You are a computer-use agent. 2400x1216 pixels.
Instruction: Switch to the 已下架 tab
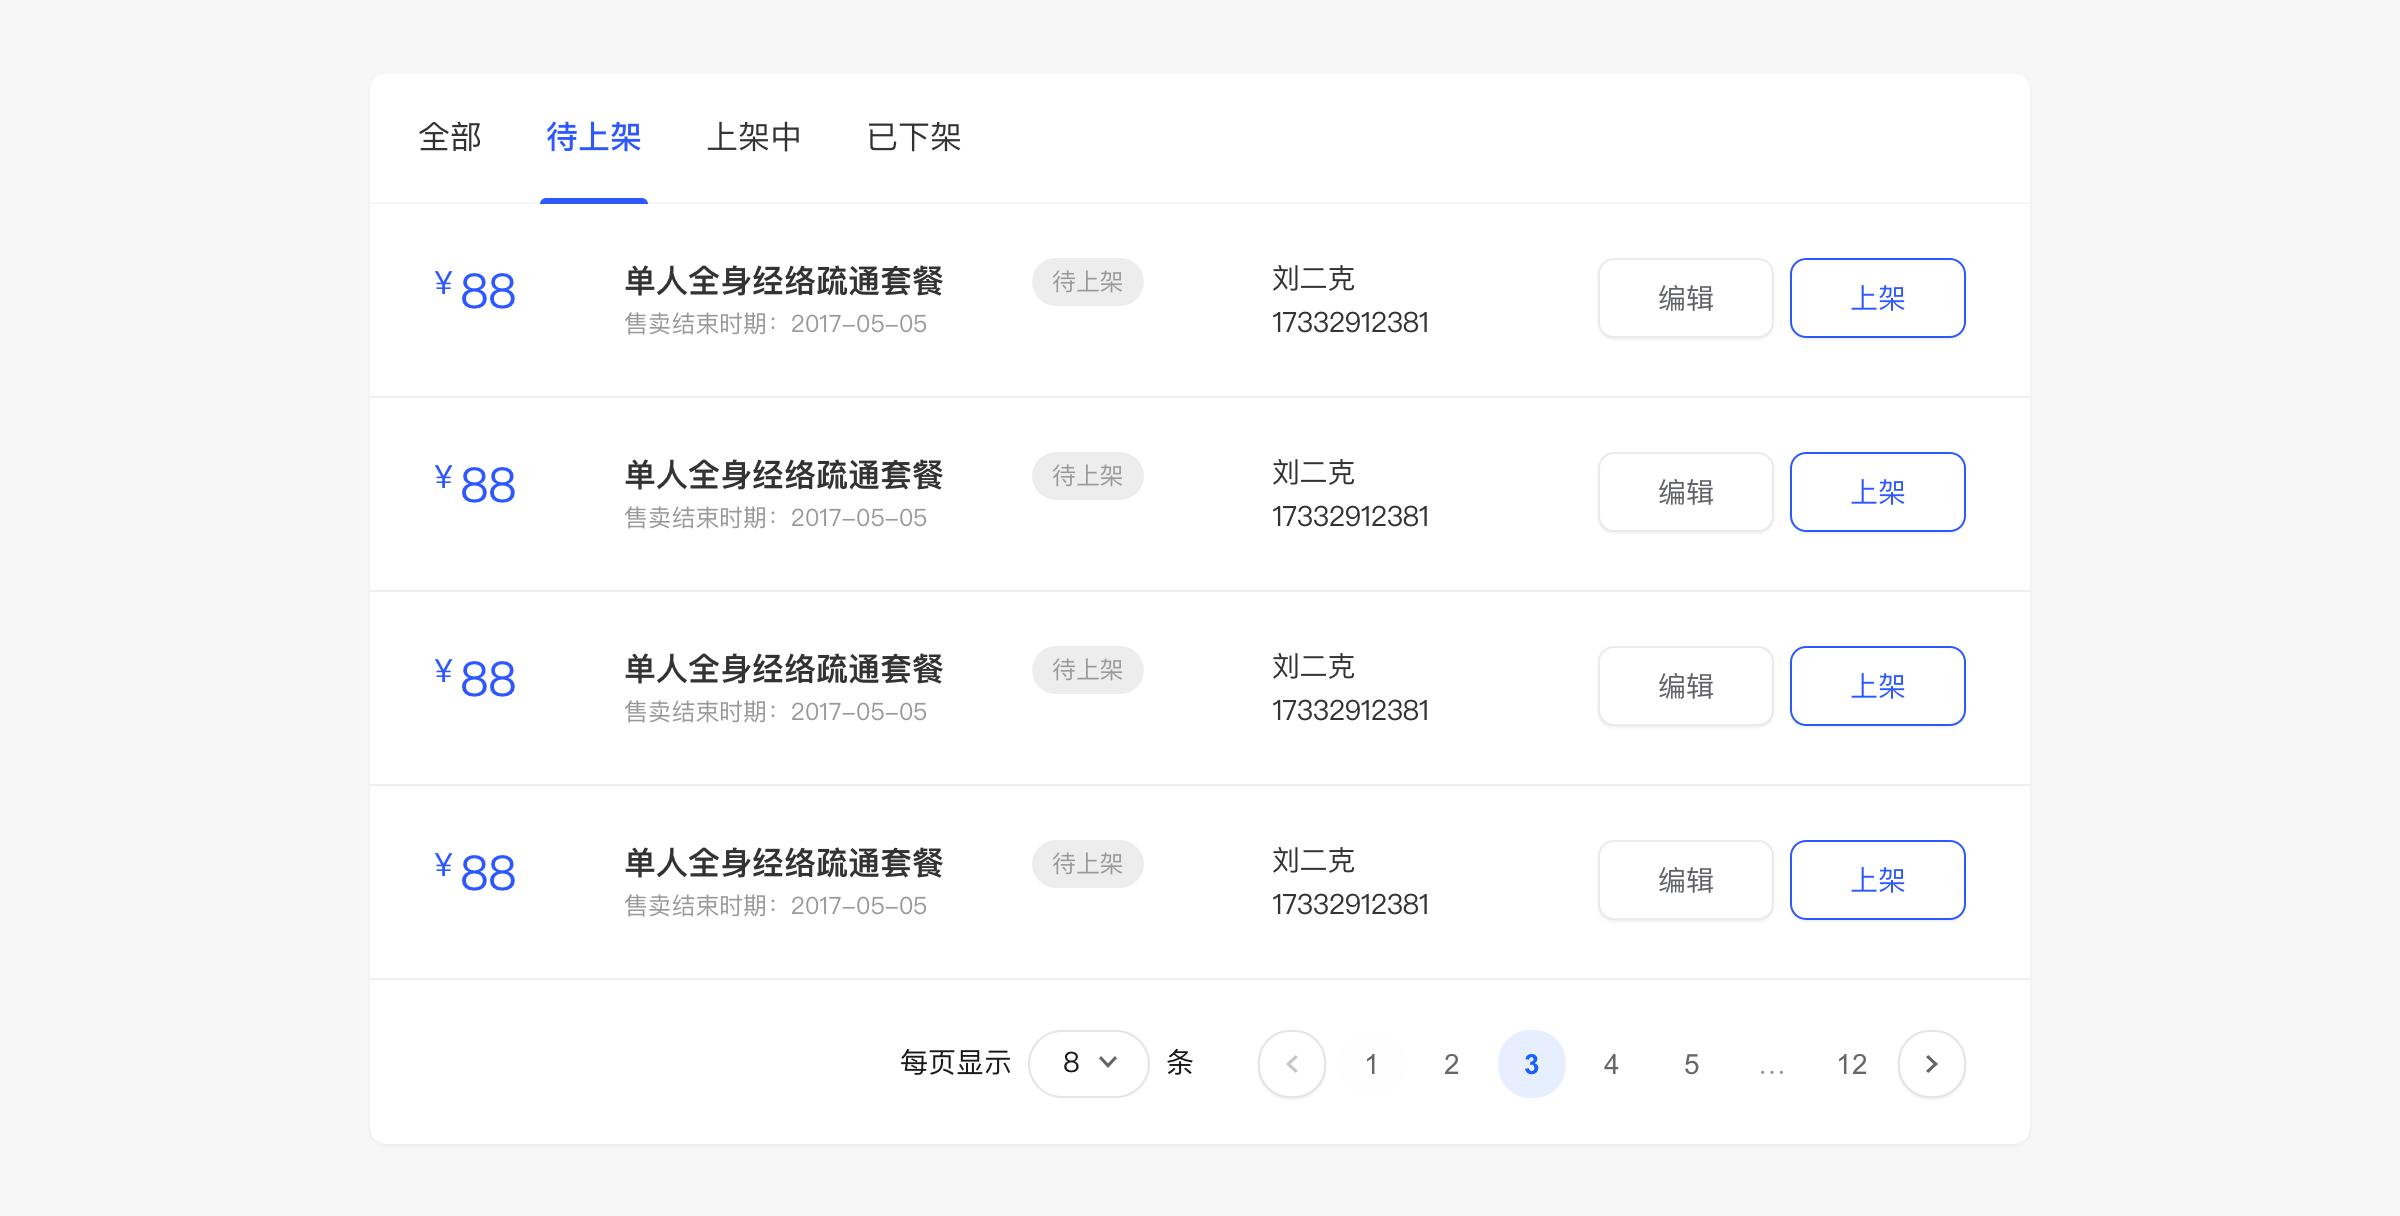(x=913, y=137)
